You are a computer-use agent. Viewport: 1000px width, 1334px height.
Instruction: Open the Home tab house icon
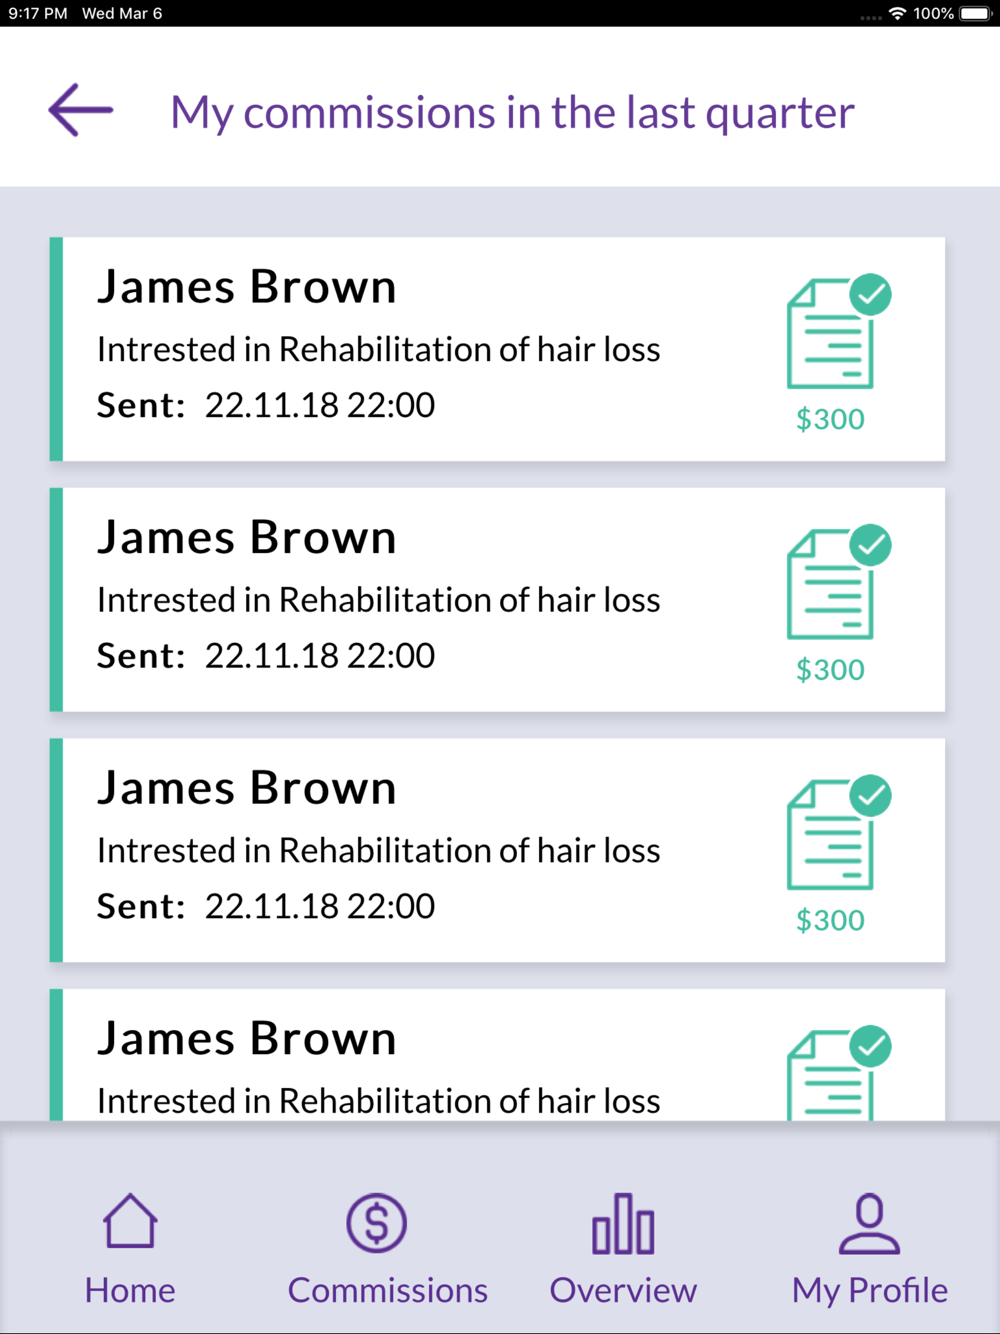coord(130,1221)
